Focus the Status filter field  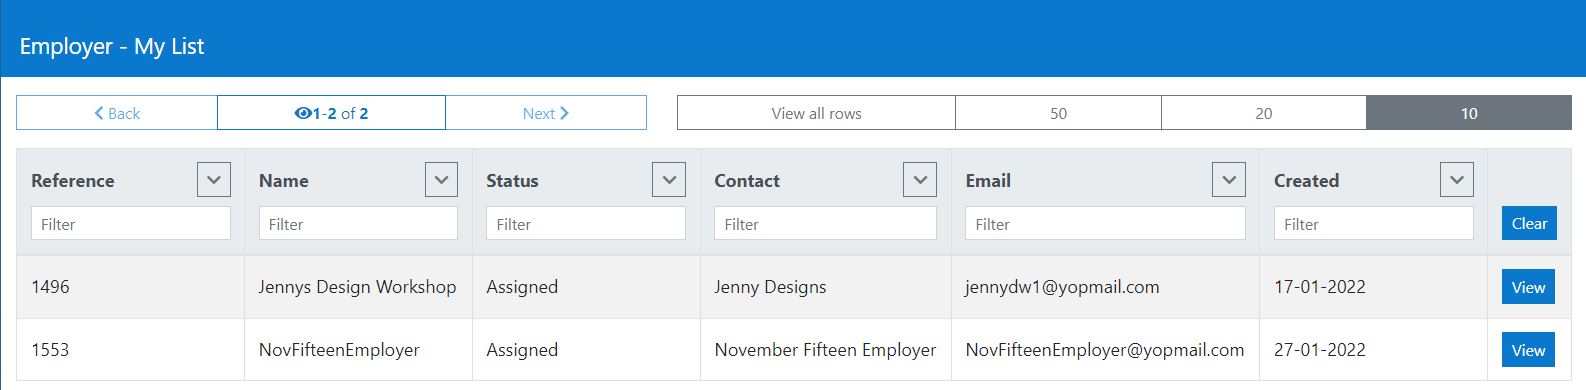pyautogui.click(x=586, y=223)
